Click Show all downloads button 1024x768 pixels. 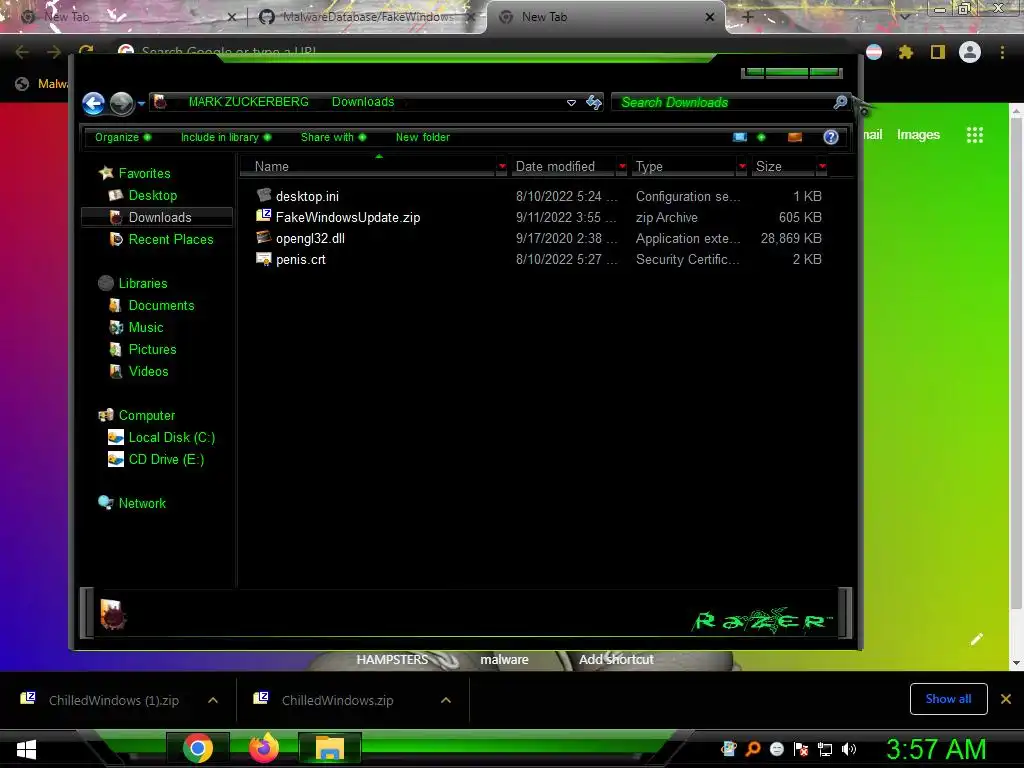point(948,699)
